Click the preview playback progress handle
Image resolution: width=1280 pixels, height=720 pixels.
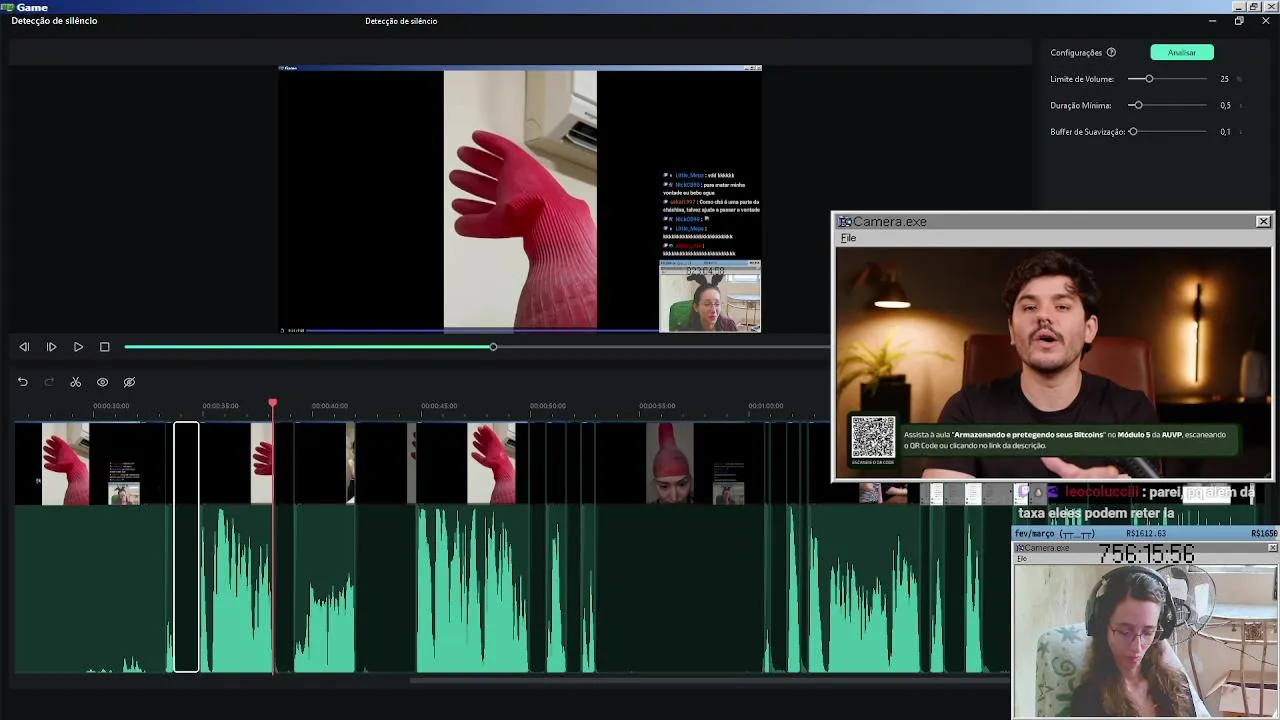pos(493,347)
